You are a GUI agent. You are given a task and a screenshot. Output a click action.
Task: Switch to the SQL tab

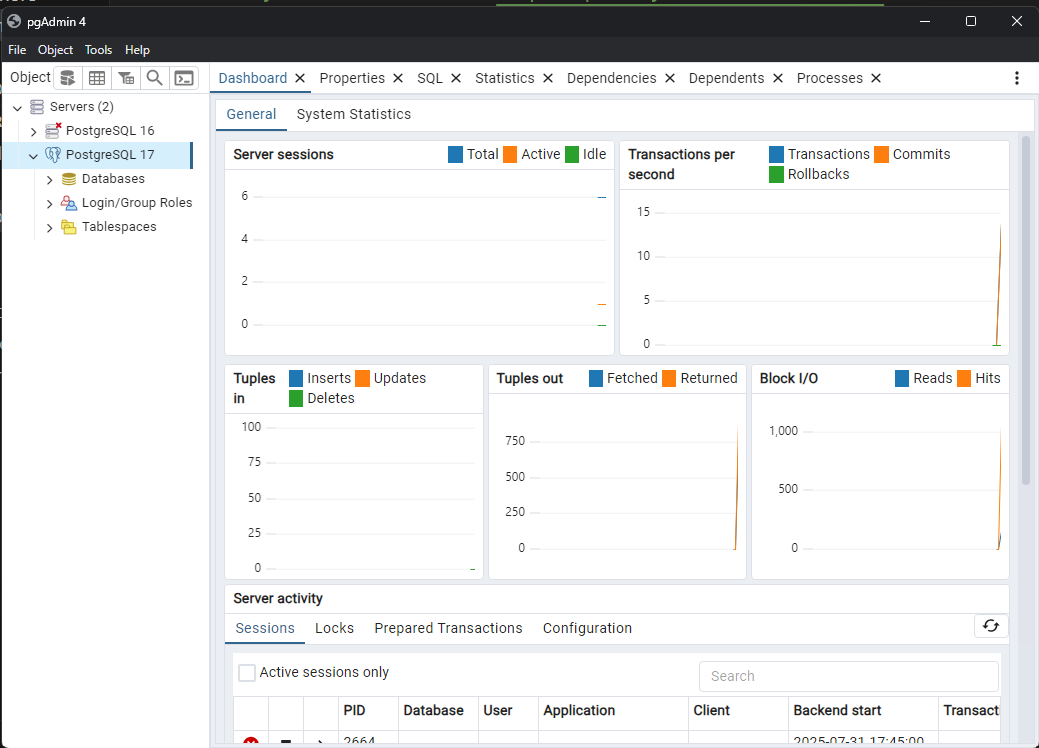[x=429, y=78]
